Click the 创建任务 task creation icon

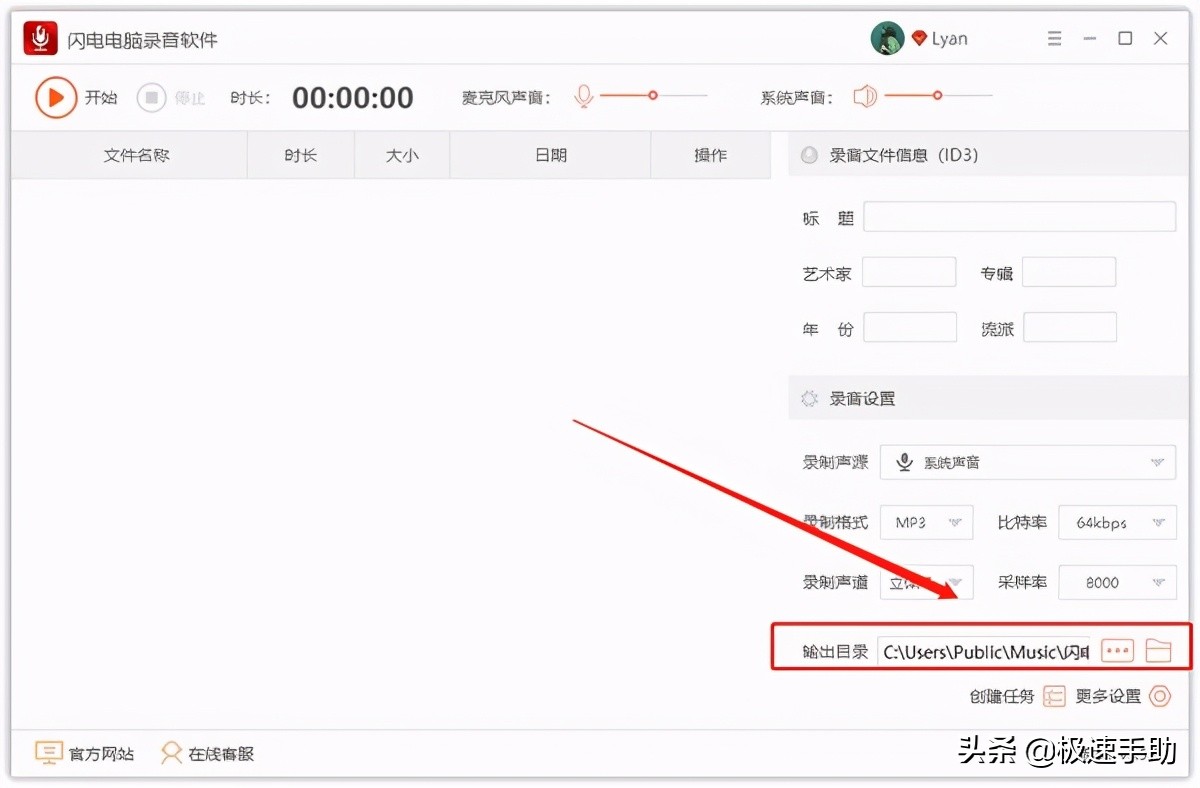(x=1054, y=696)
